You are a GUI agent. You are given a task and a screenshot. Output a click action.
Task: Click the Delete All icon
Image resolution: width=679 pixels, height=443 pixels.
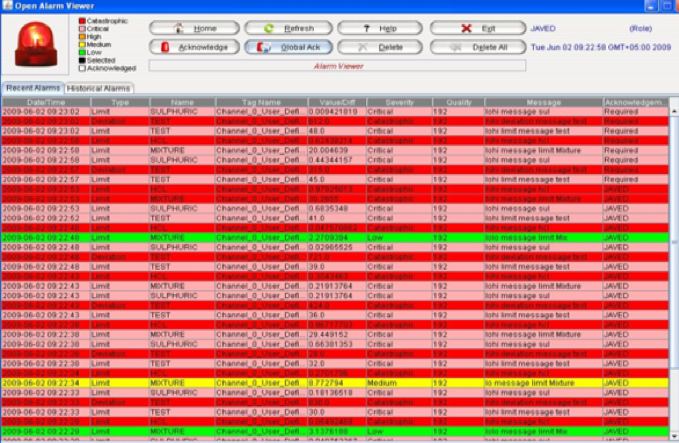455,47
